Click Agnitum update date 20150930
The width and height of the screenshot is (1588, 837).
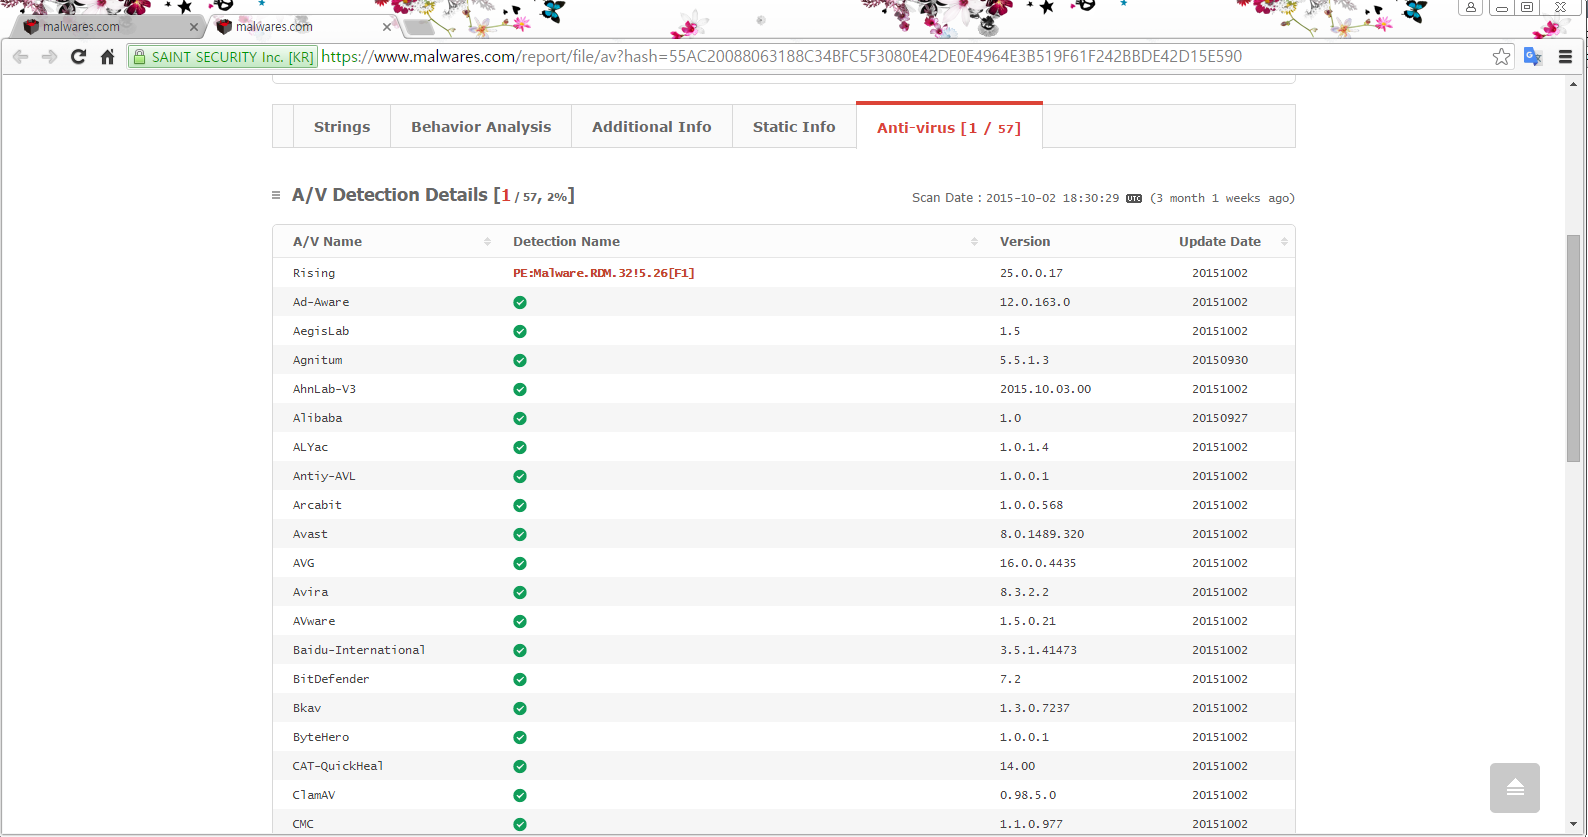pos(1220,360)
